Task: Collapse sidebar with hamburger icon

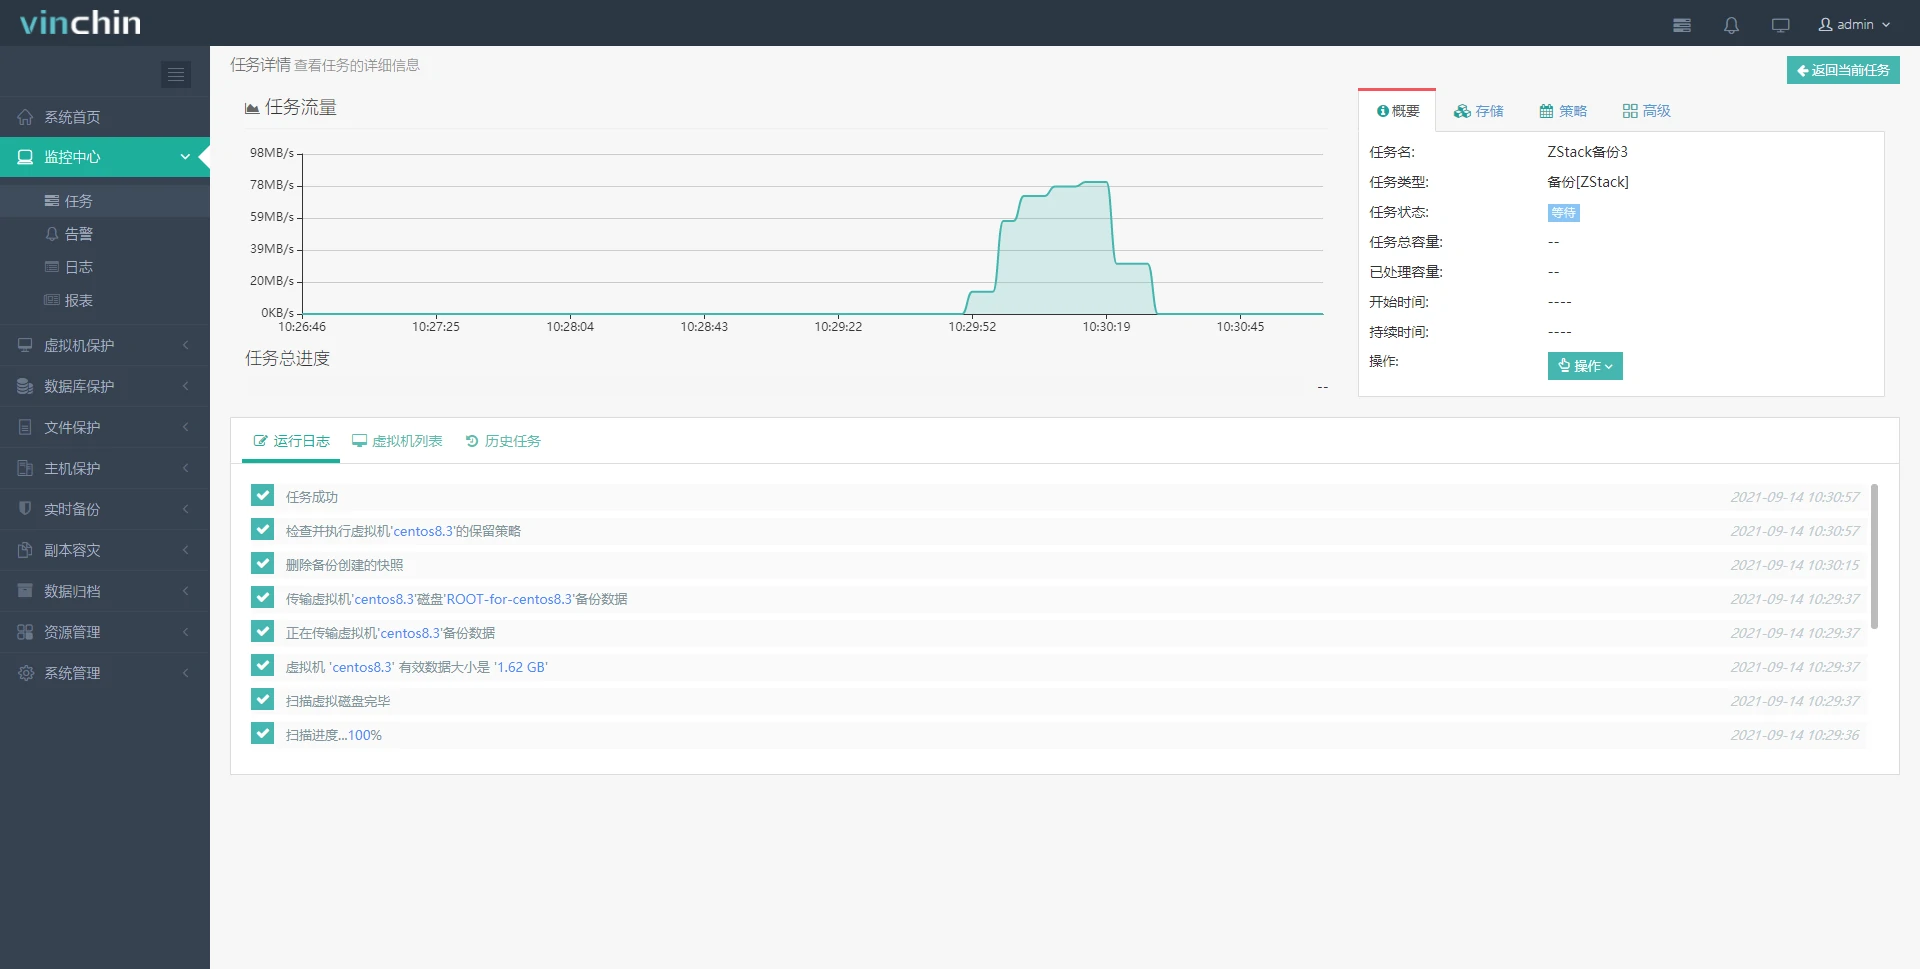Action: pos(176,74)
